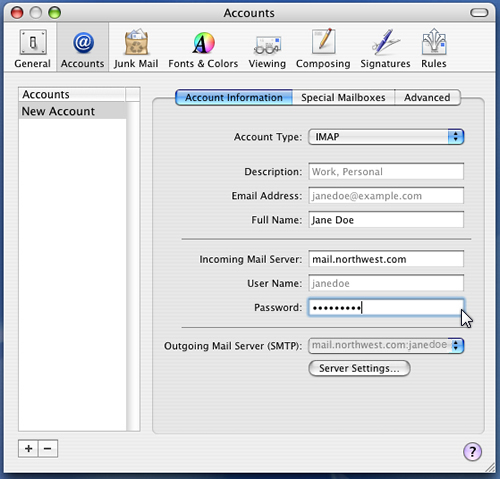Switch to the Advanced tab
The height and width of the screenshot is (479, 500).
(x=427, y=97)
